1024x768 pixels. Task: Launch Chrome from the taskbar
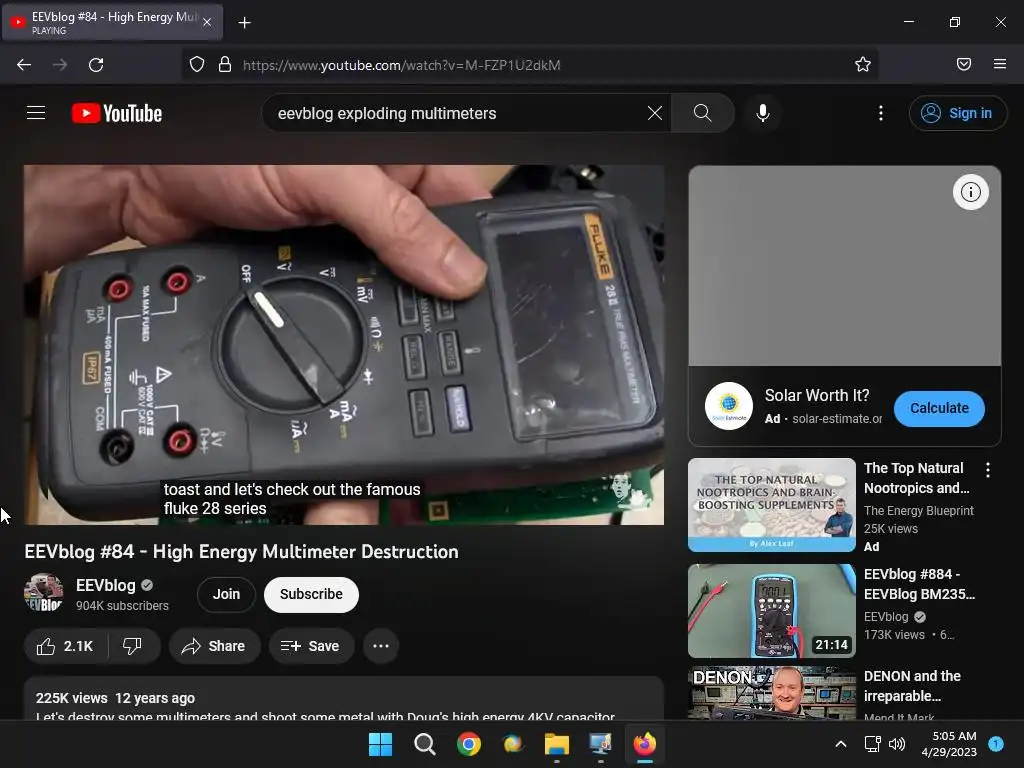click(x=468, y=744)
